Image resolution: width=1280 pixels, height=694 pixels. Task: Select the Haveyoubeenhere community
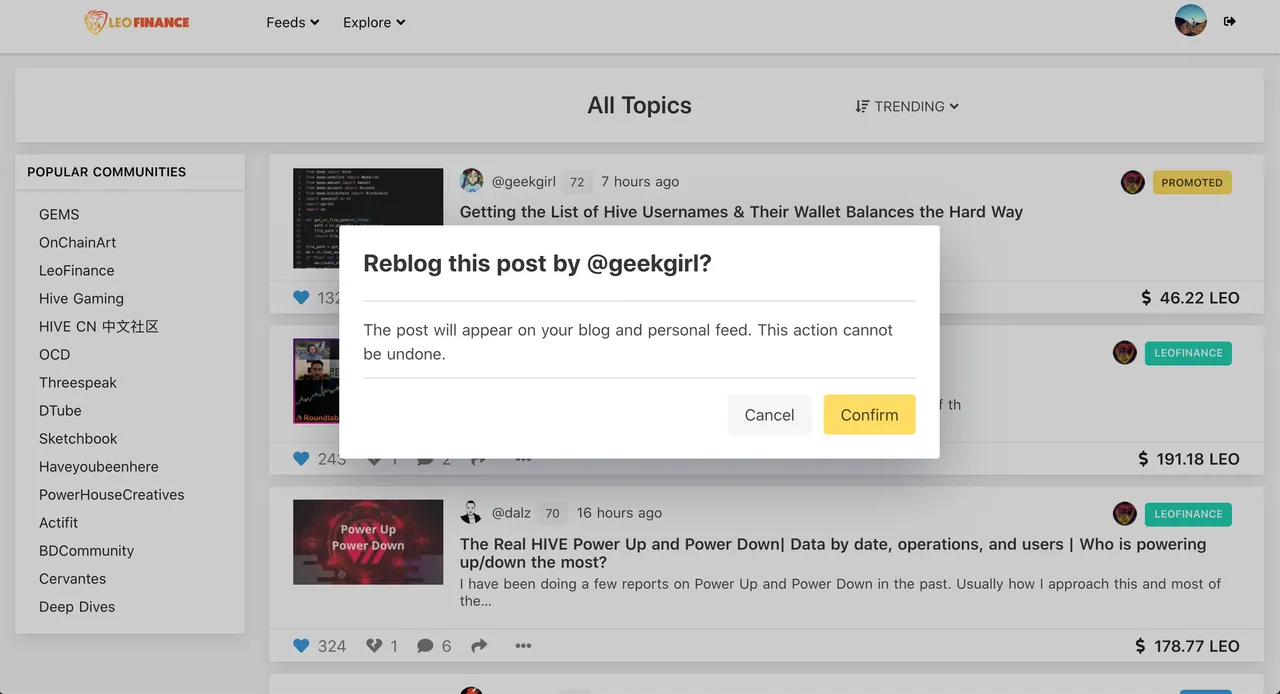coord(98,466)
